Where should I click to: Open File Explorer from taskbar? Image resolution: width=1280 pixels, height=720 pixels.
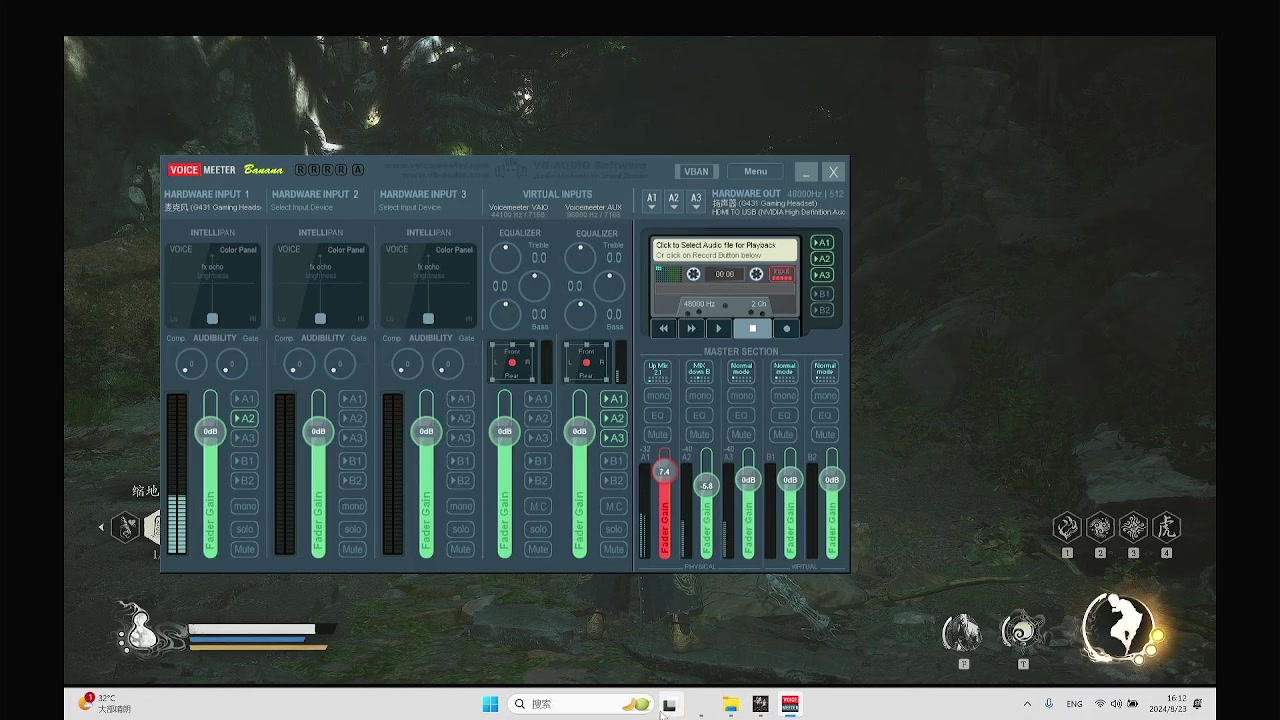pos(731,705)
